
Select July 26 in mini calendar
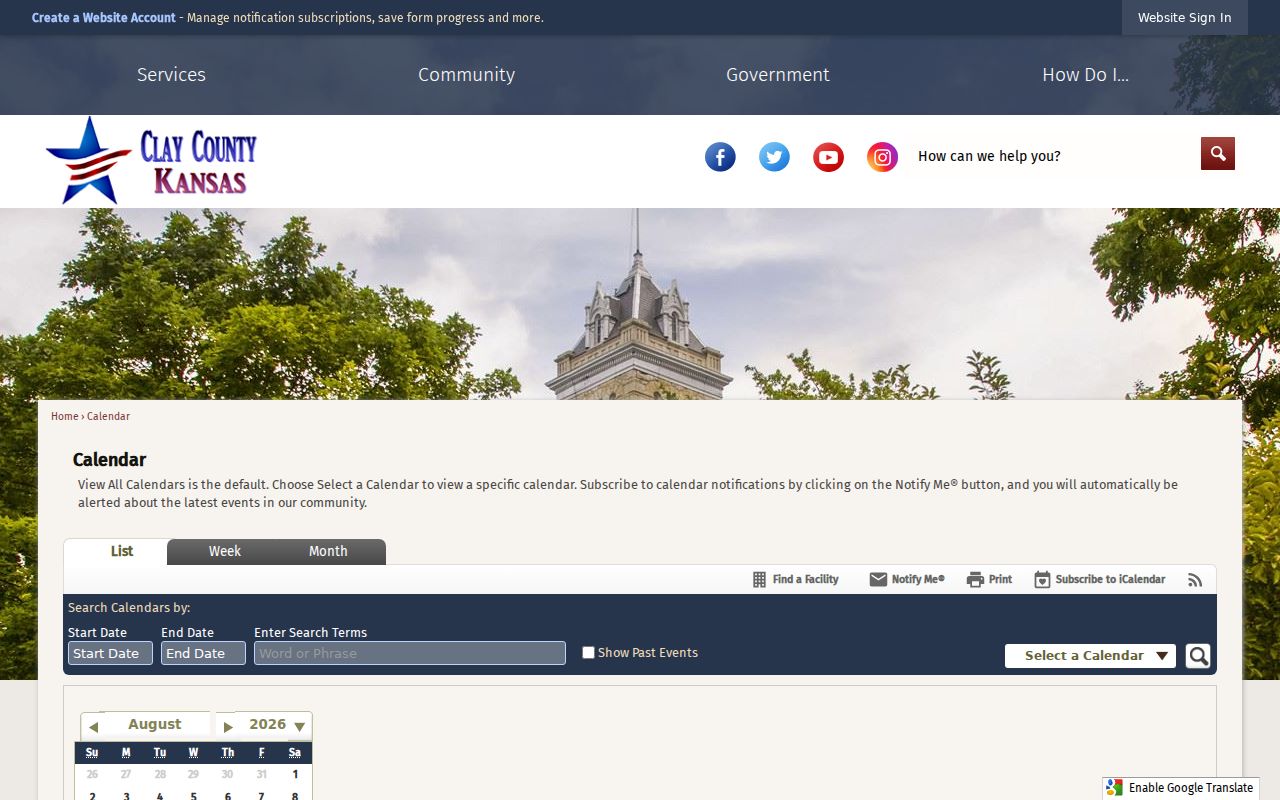(x=92, y=774)
